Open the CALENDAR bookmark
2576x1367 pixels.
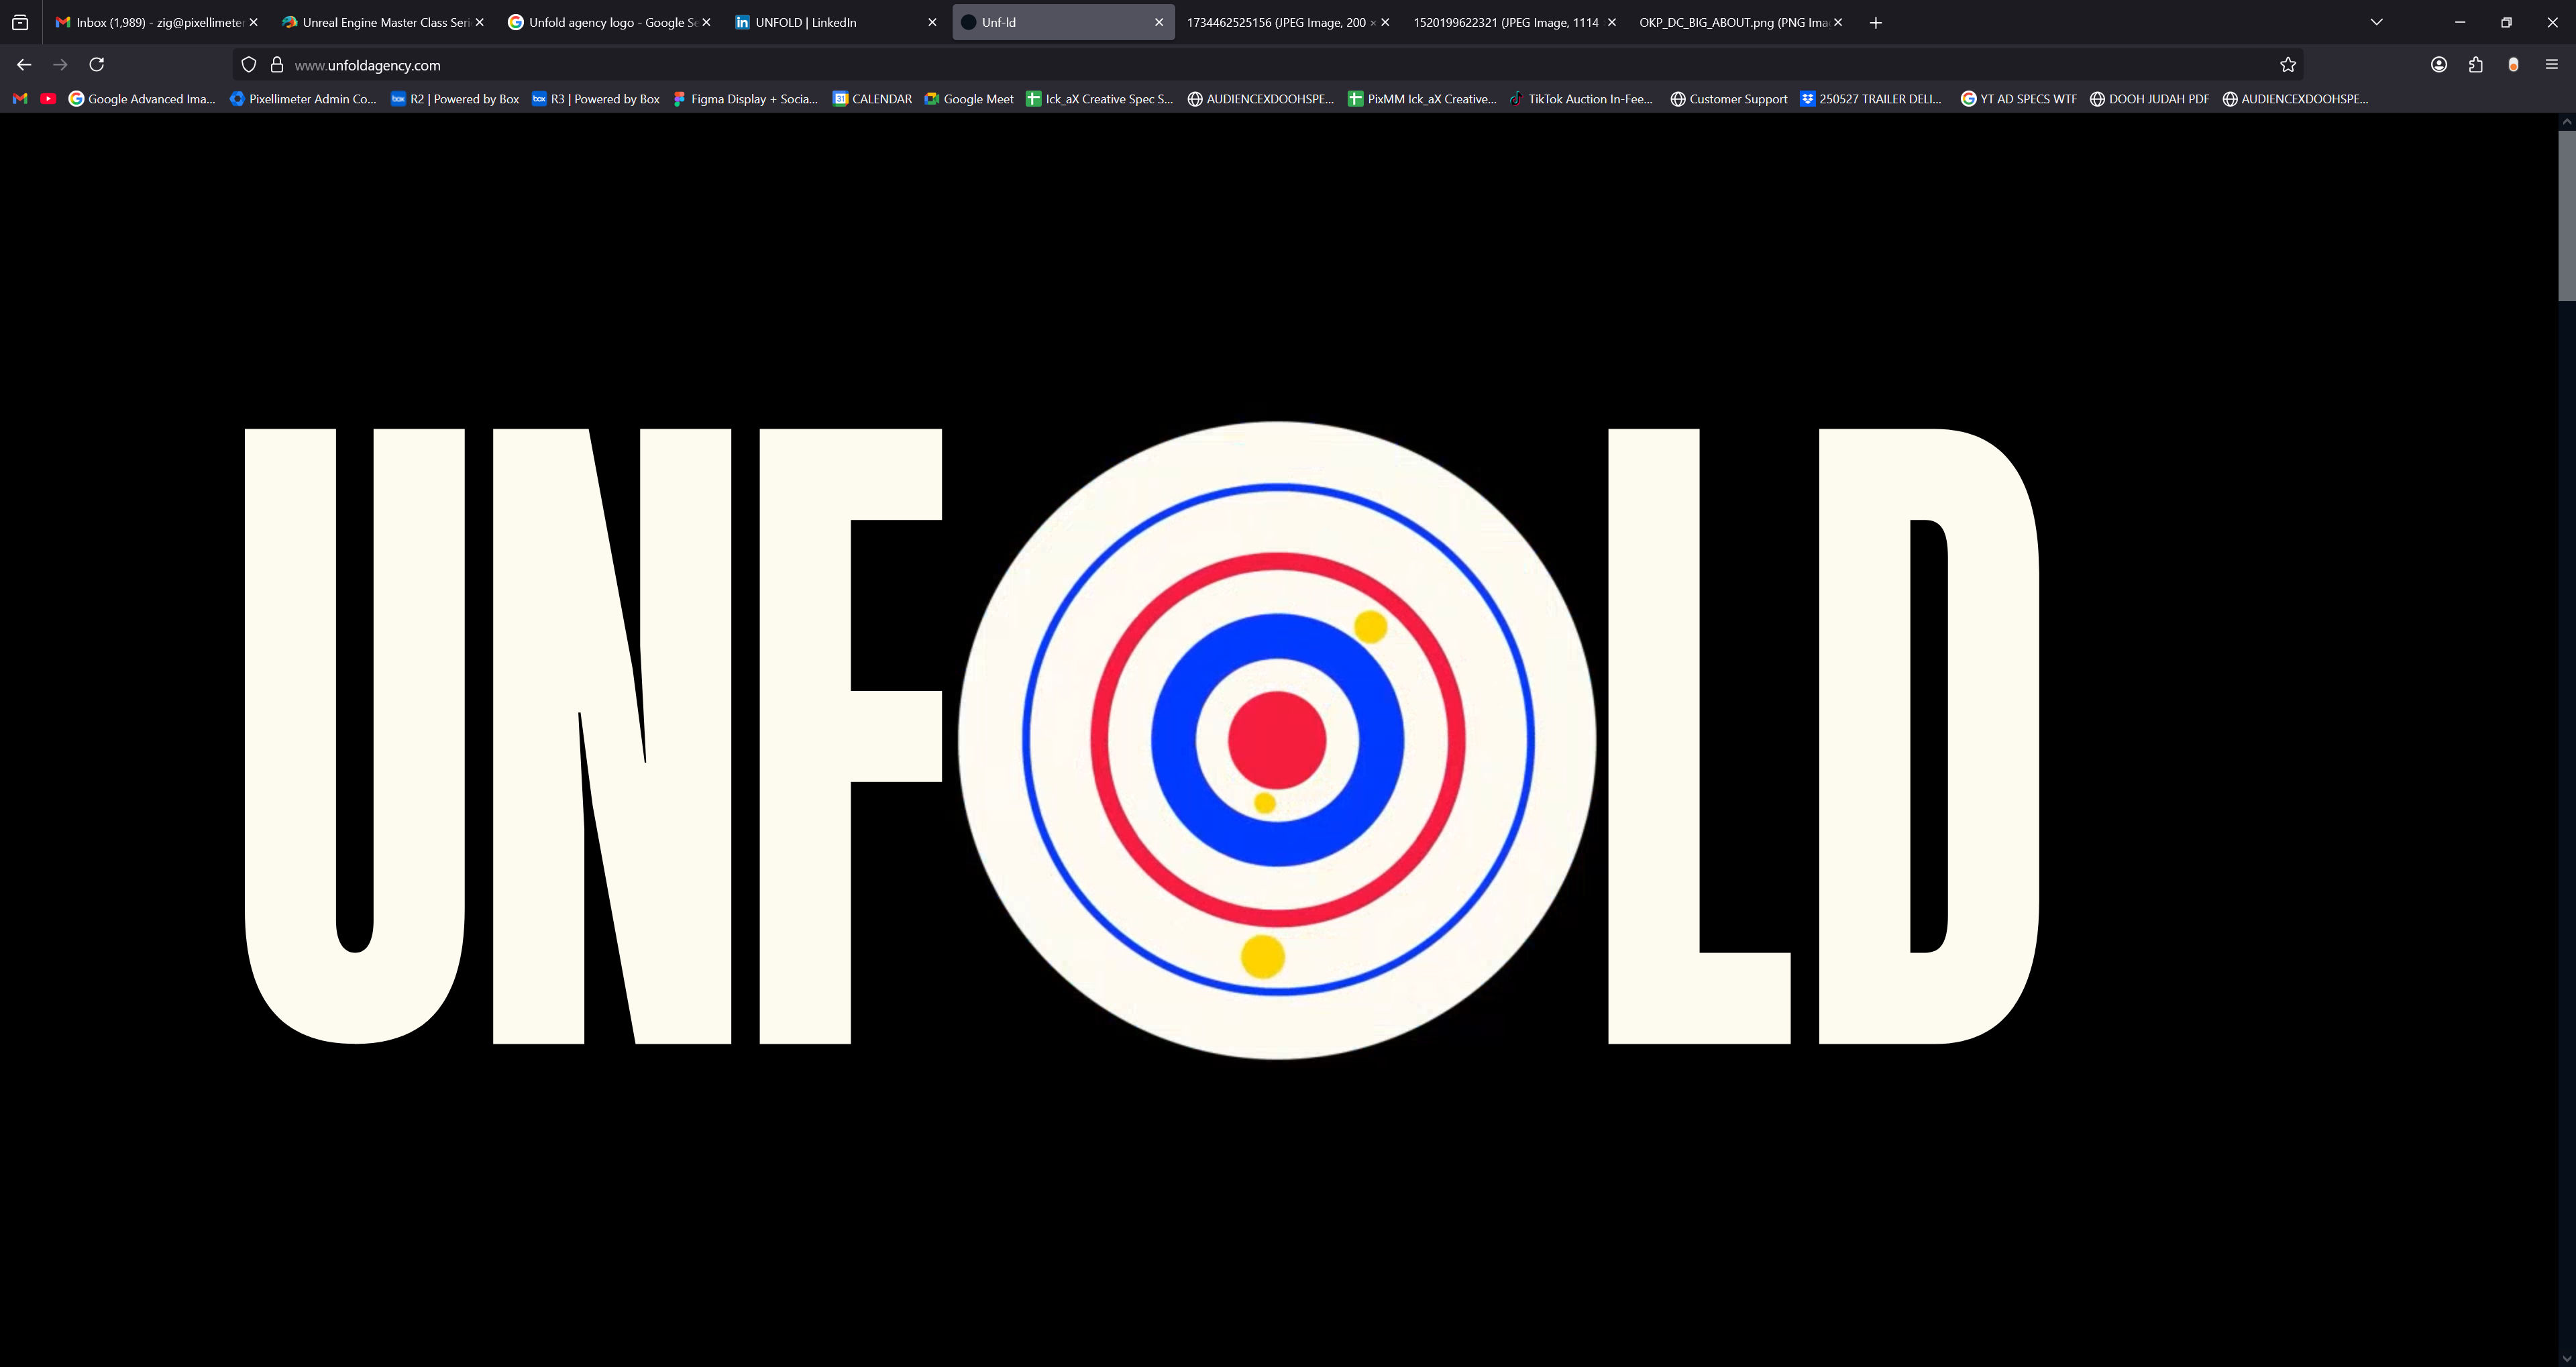tap(872, 99)
